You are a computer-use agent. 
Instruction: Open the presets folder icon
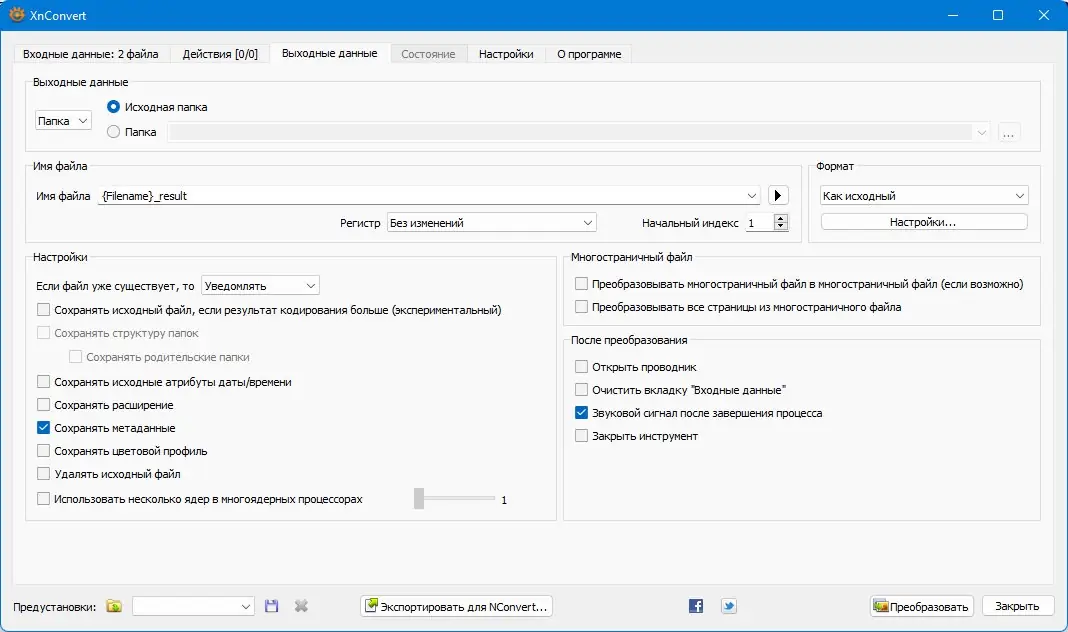coord(114,606)
